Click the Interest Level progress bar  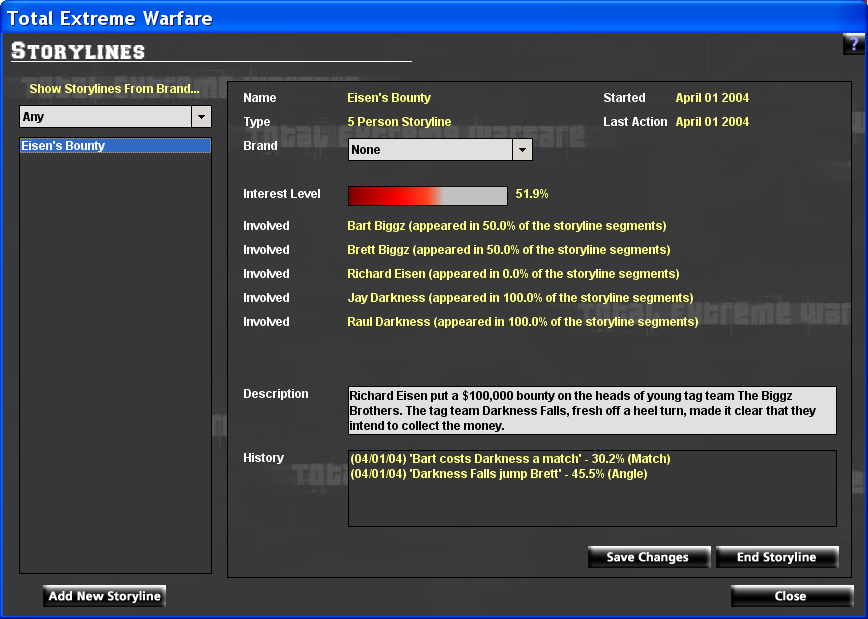pos(427,195)
